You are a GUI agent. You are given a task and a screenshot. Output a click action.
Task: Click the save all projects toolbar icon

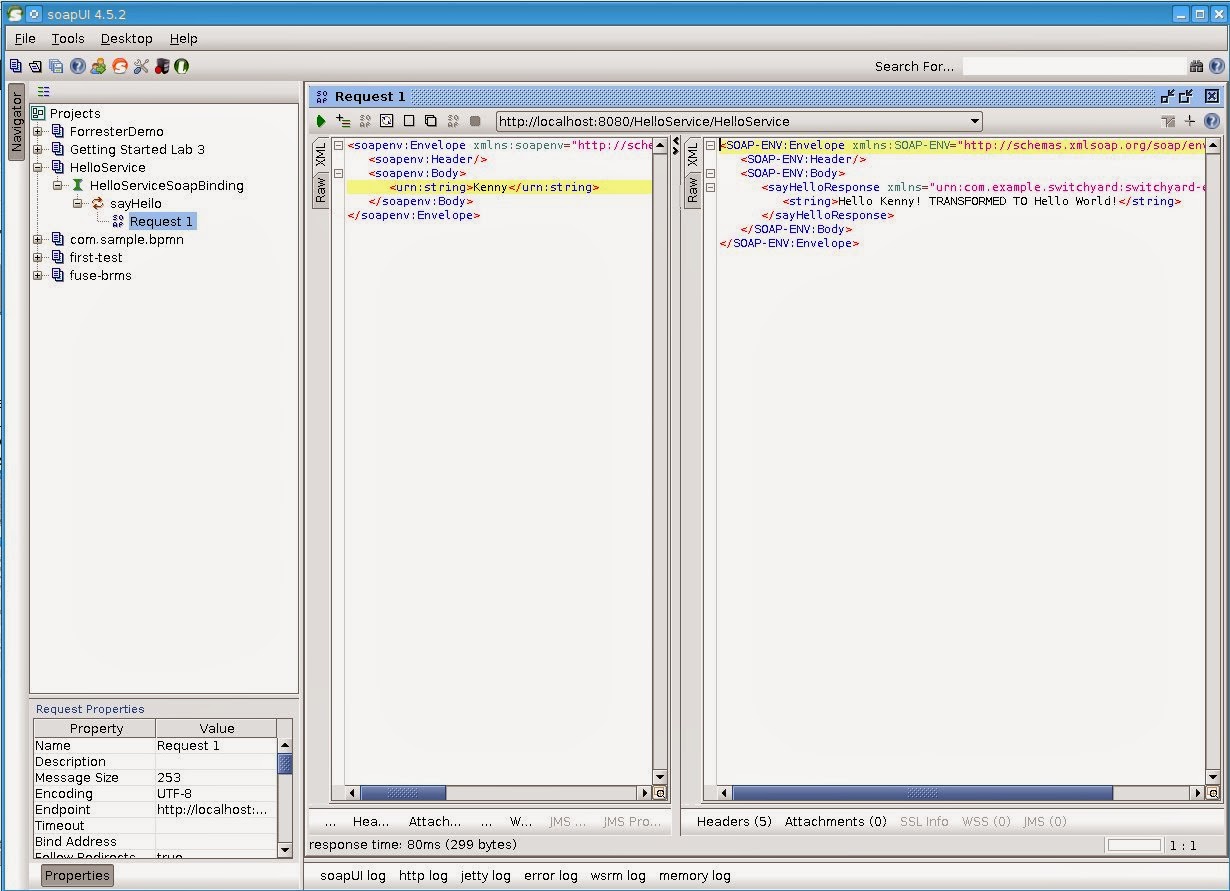click(x=56, y=66)
